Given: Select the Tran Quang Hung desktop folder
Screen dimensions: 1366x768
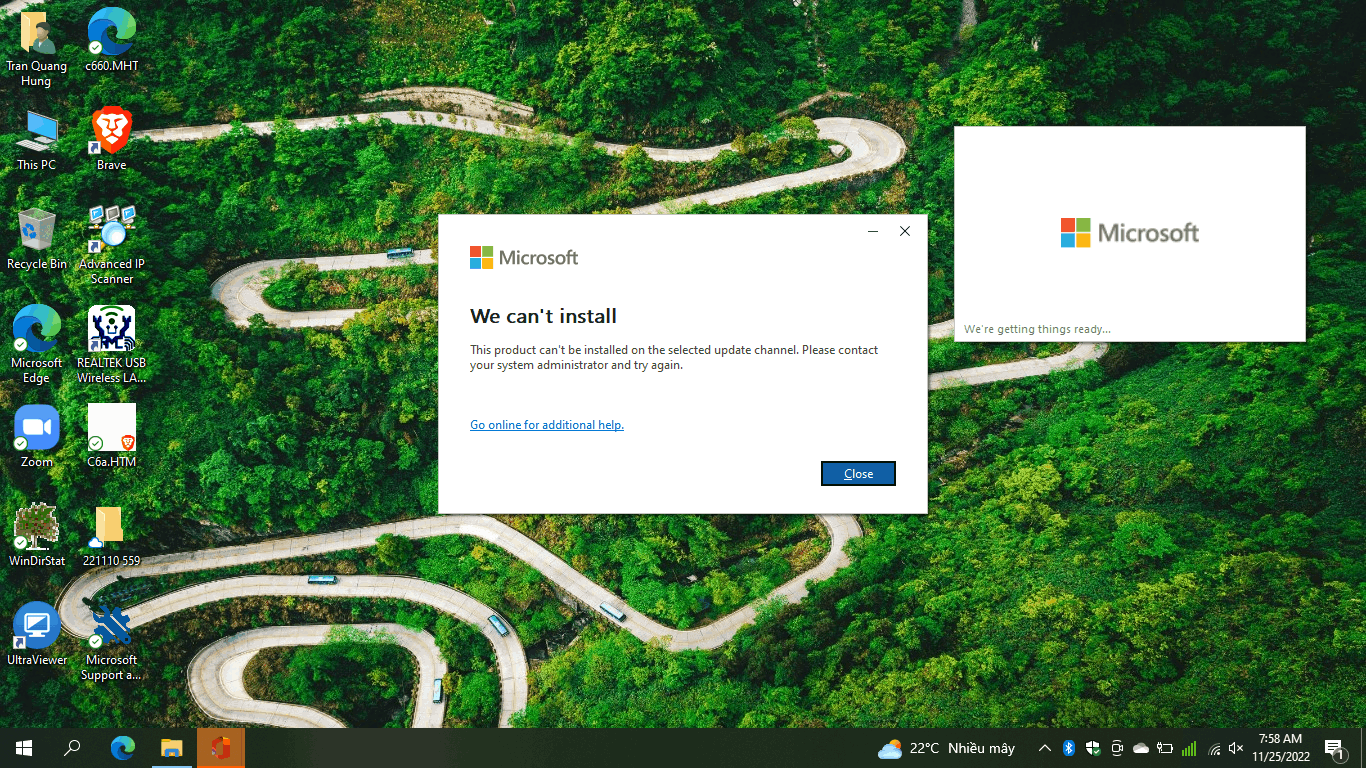Looking at the screenshot, I should pyautogui.click(x=37, y=48).
